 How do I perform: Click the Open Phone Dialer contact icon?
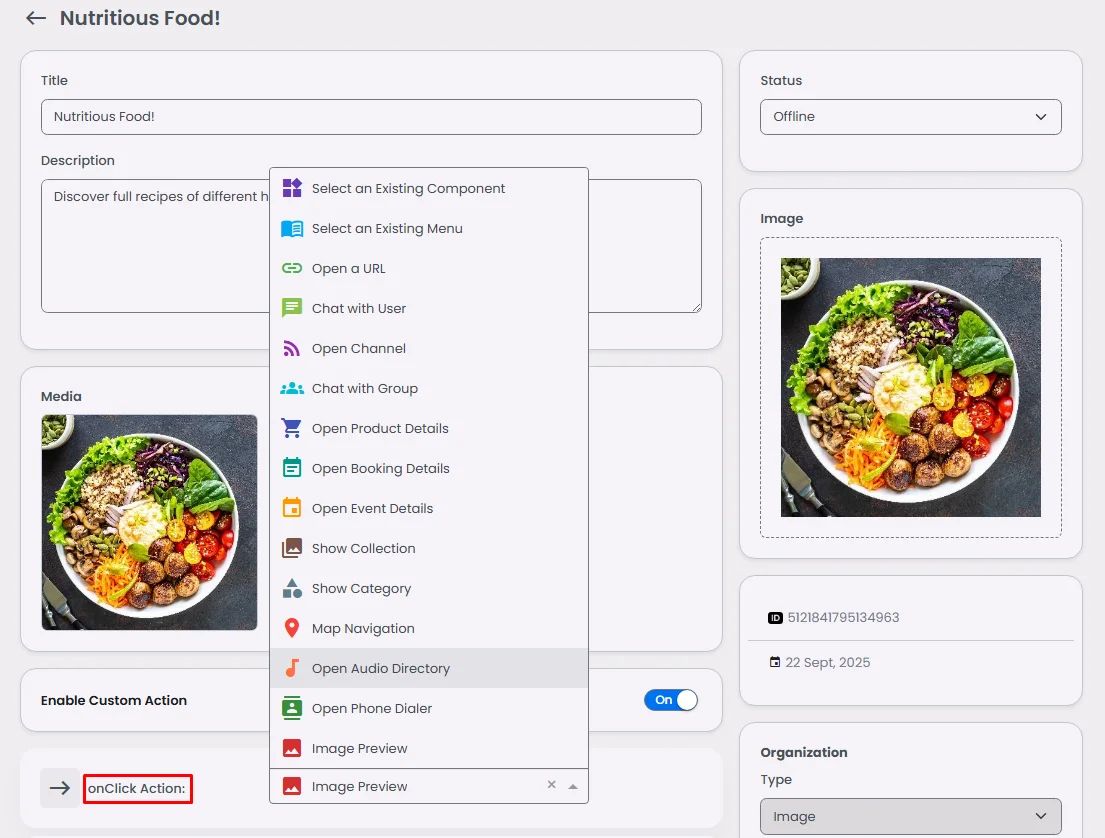point(292,708)
